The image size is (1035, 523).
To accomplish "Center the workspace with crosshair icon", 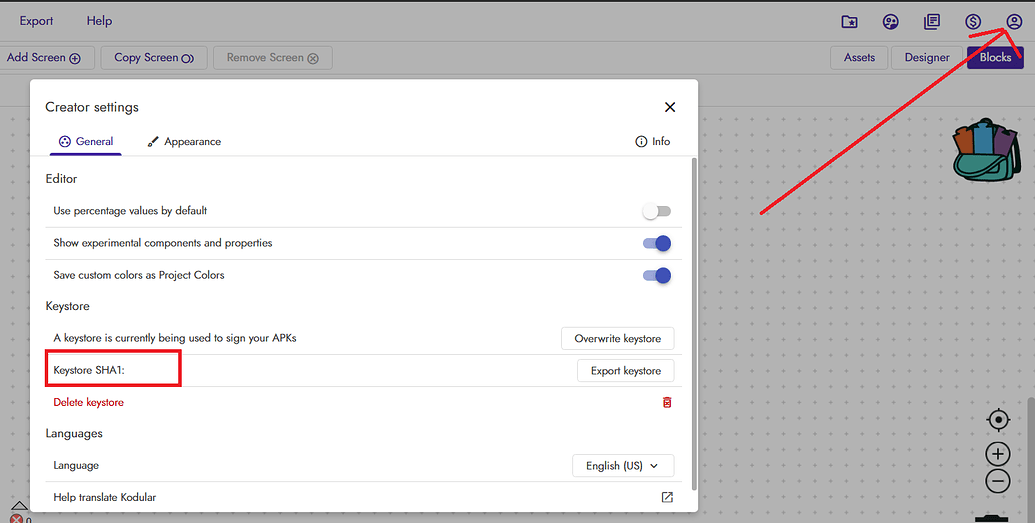I will [998, 420].
